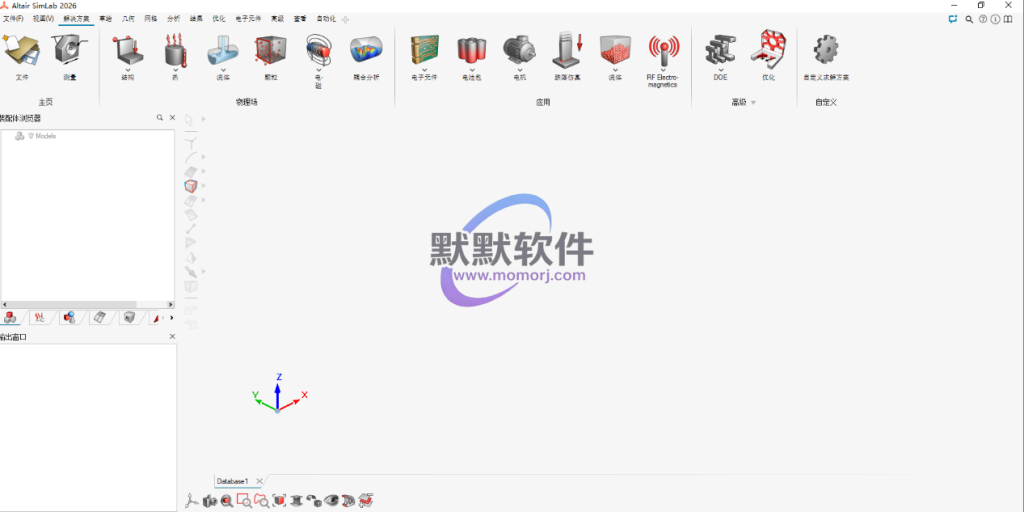Close the 输出窗口 output panel

(172, 337)
